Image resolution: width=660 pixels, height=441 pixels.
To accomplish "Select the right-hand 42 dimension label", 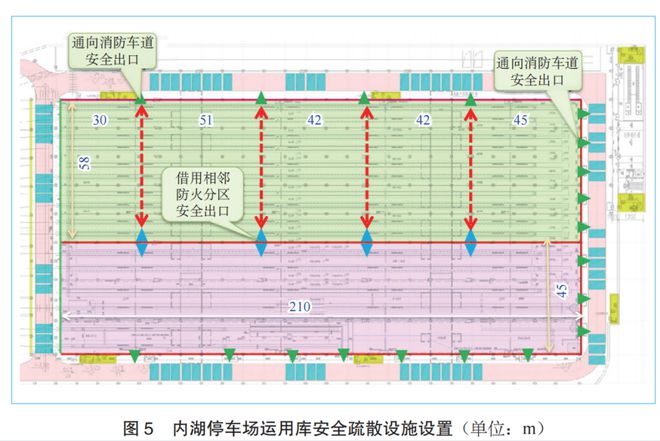I will 423,120.
